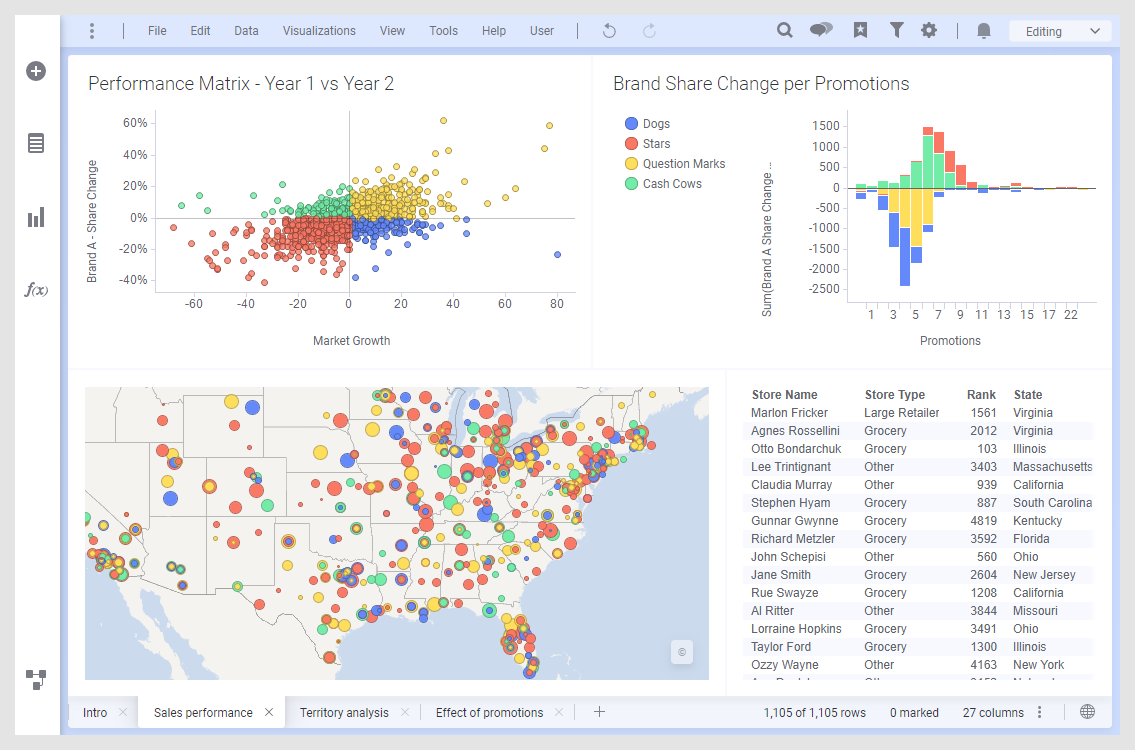Open the f(x) expressions panel
Viewport: 1135px width, 750px height.
pos(36,290)
